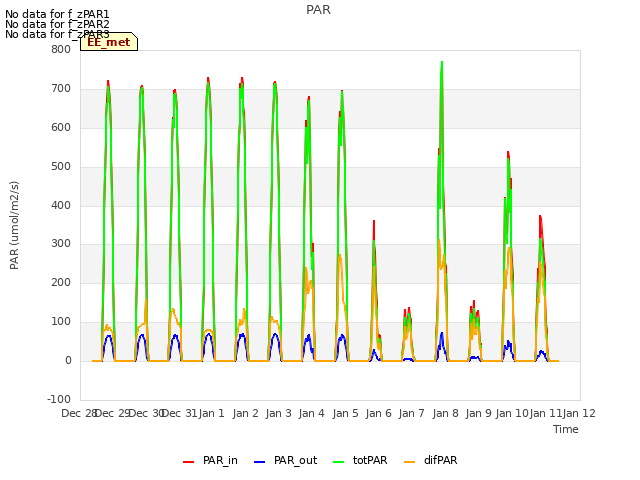Click the Jan 3 x-axis label
The height and width of the screenshot is (480, 640).
point(279,413)
